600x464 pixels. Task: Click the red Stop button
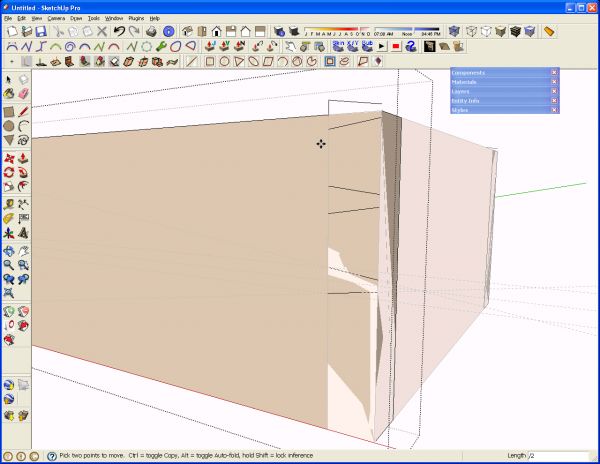click(396, 47)
